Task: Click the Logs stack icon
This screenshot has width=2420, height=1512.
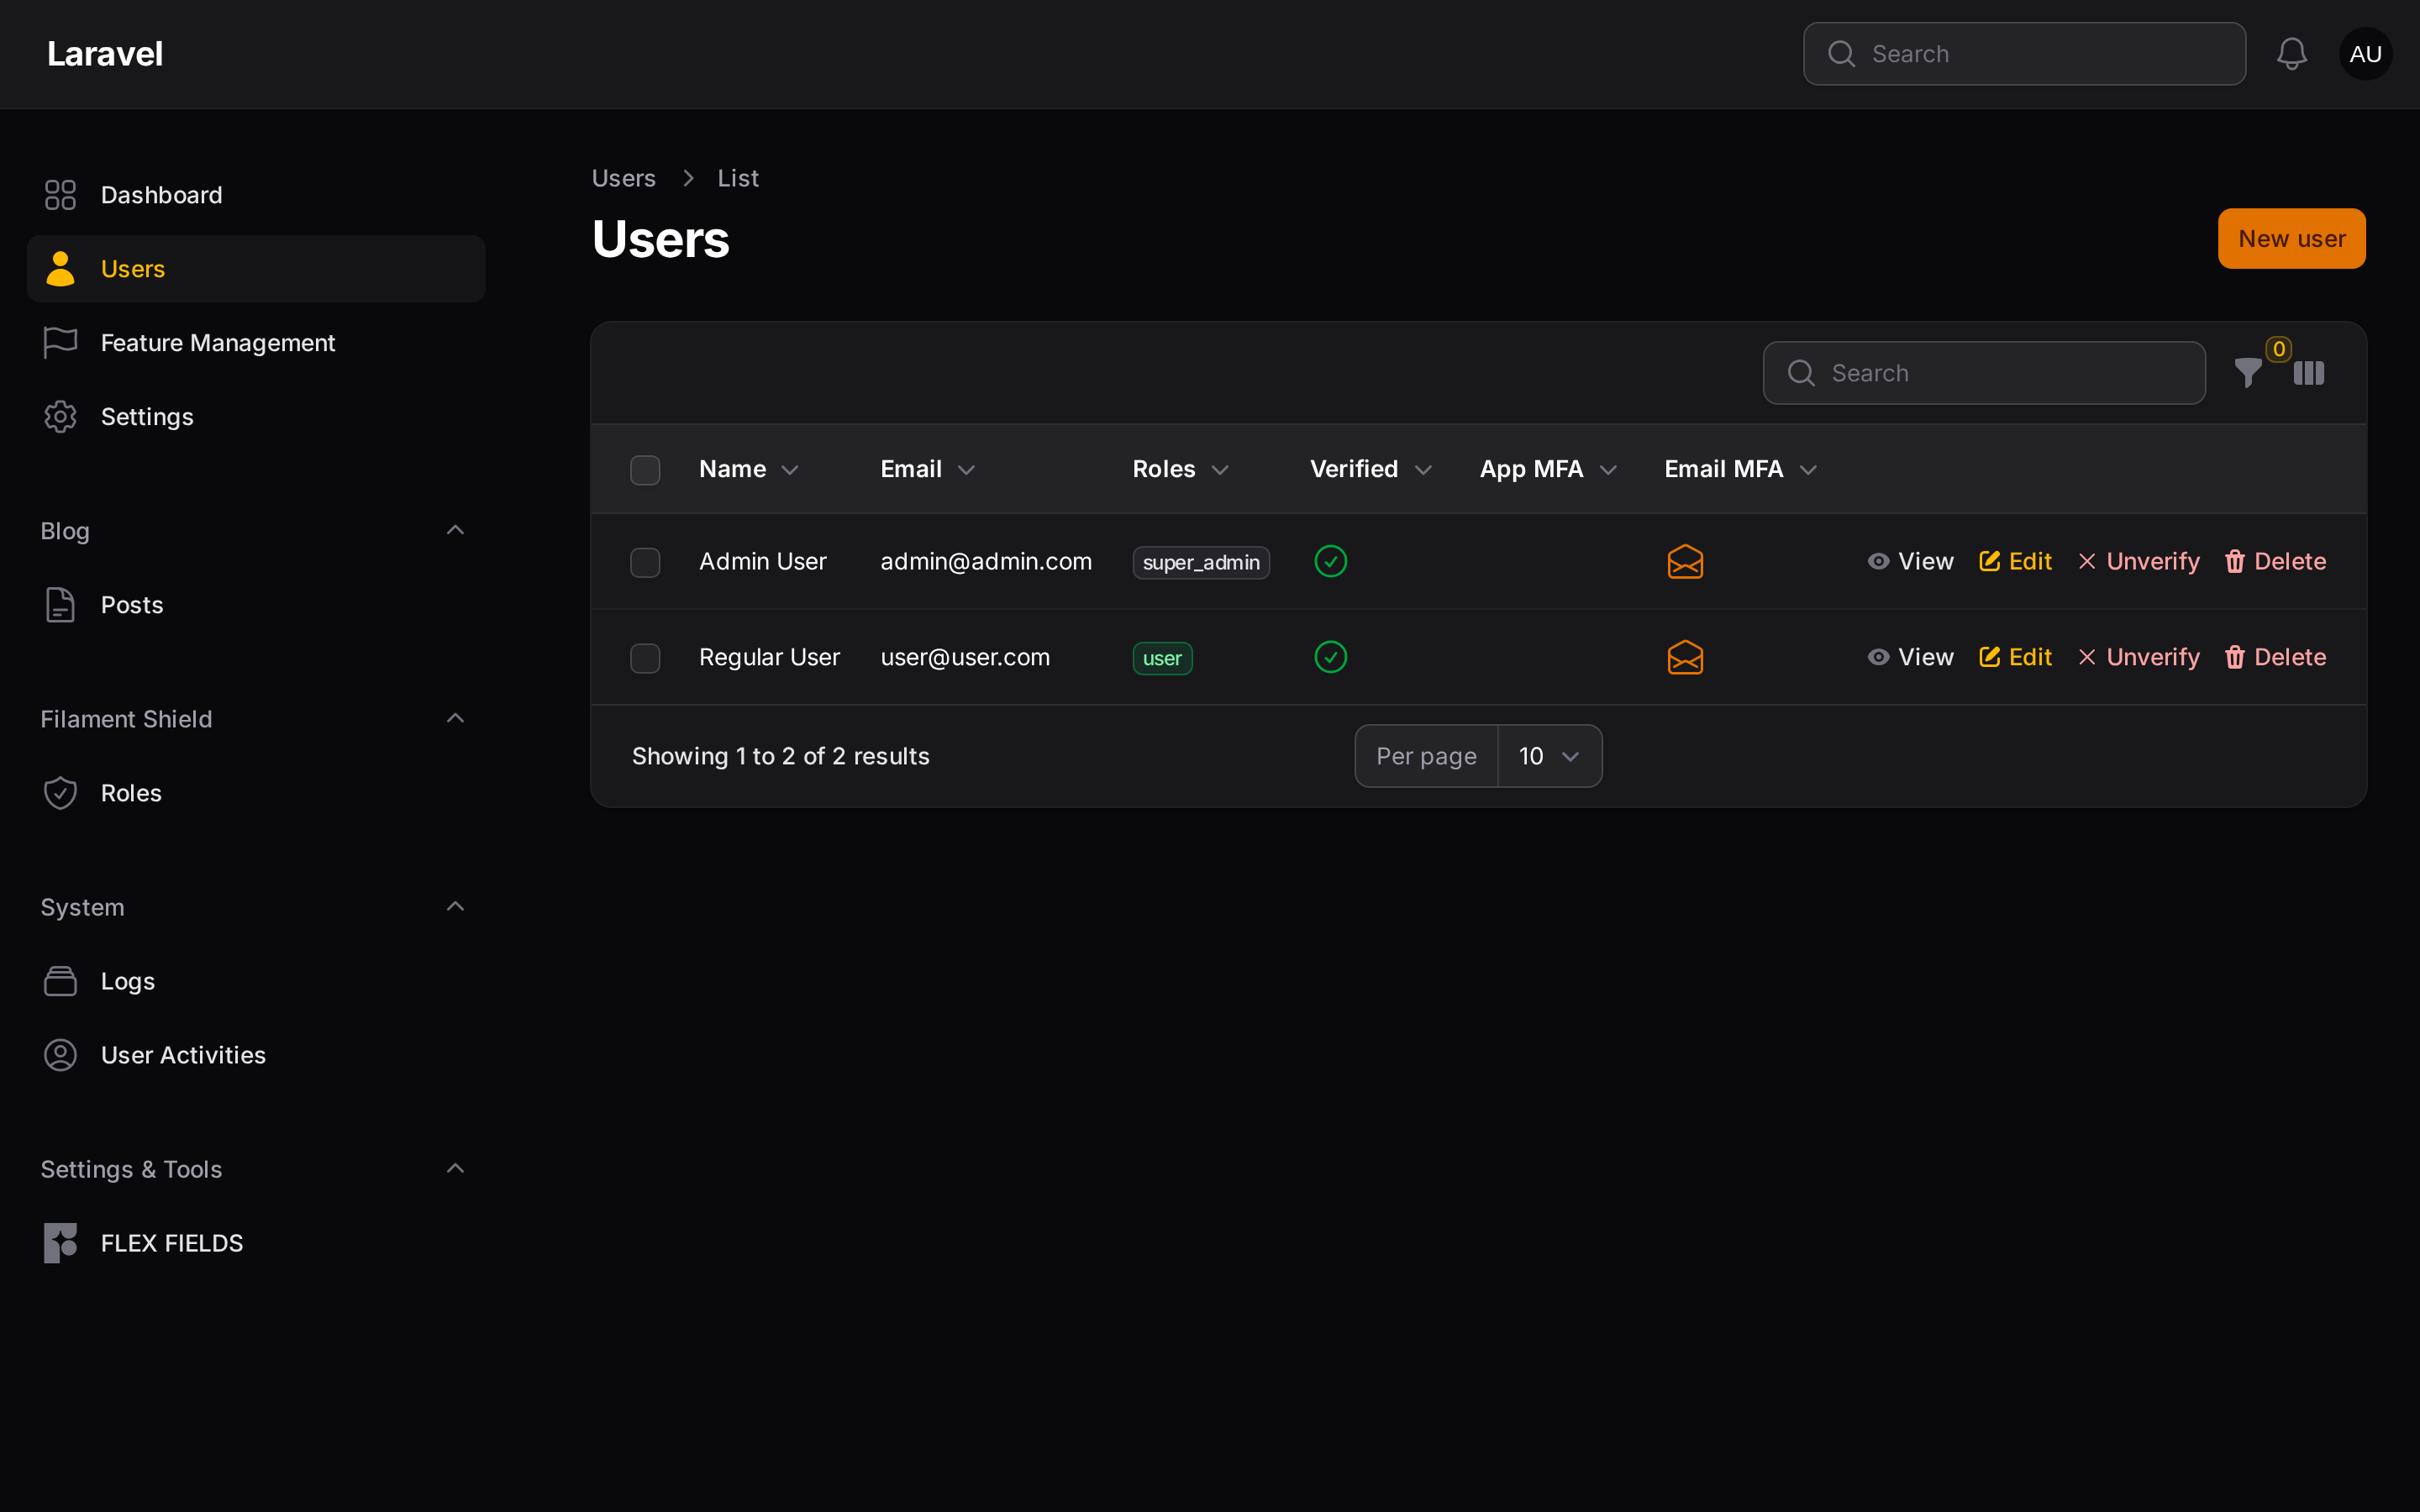Action: (x=60, y=981)
